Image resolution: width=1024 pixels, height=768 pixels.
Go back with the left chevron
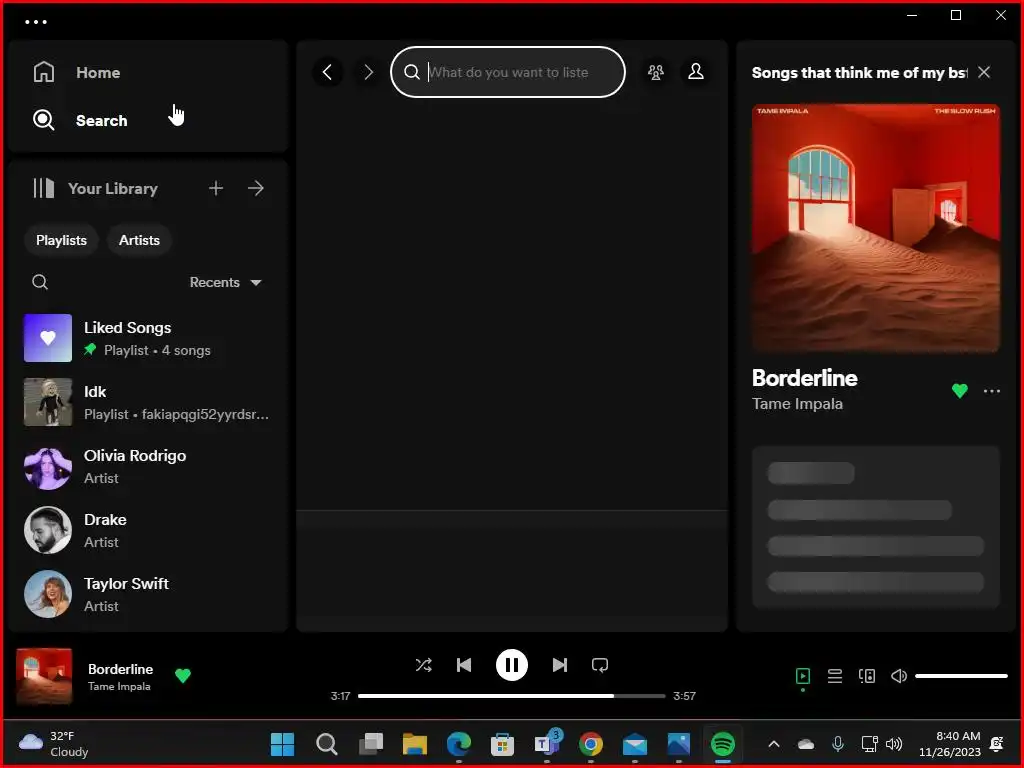point(327,72)
